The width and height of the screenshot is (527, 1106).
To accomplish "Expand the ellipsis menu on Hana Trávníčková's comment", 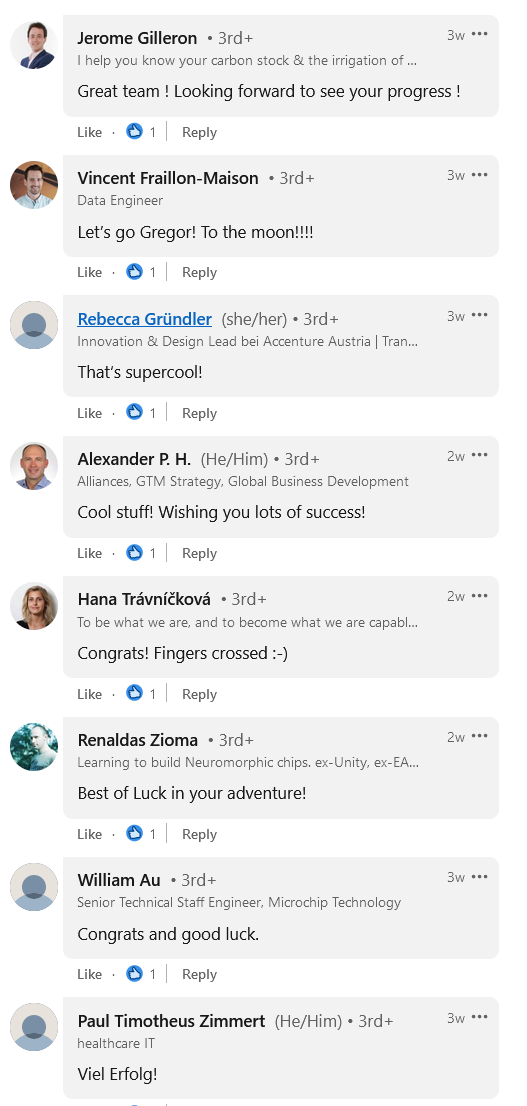I will pyautogui.click(x=480, y=595).
